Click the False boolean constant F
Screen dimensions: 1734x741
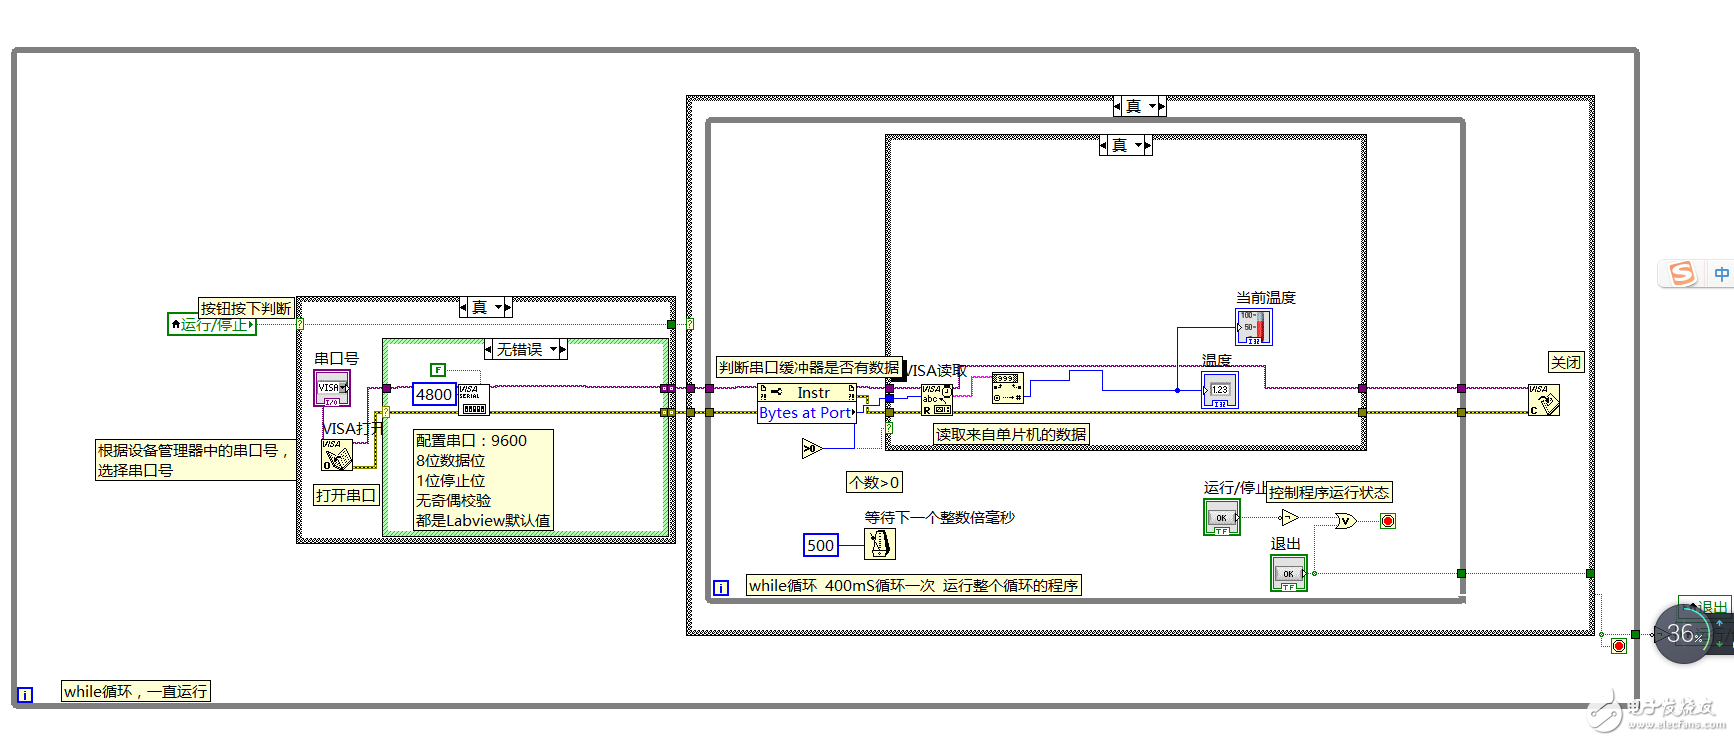point(438,370)
